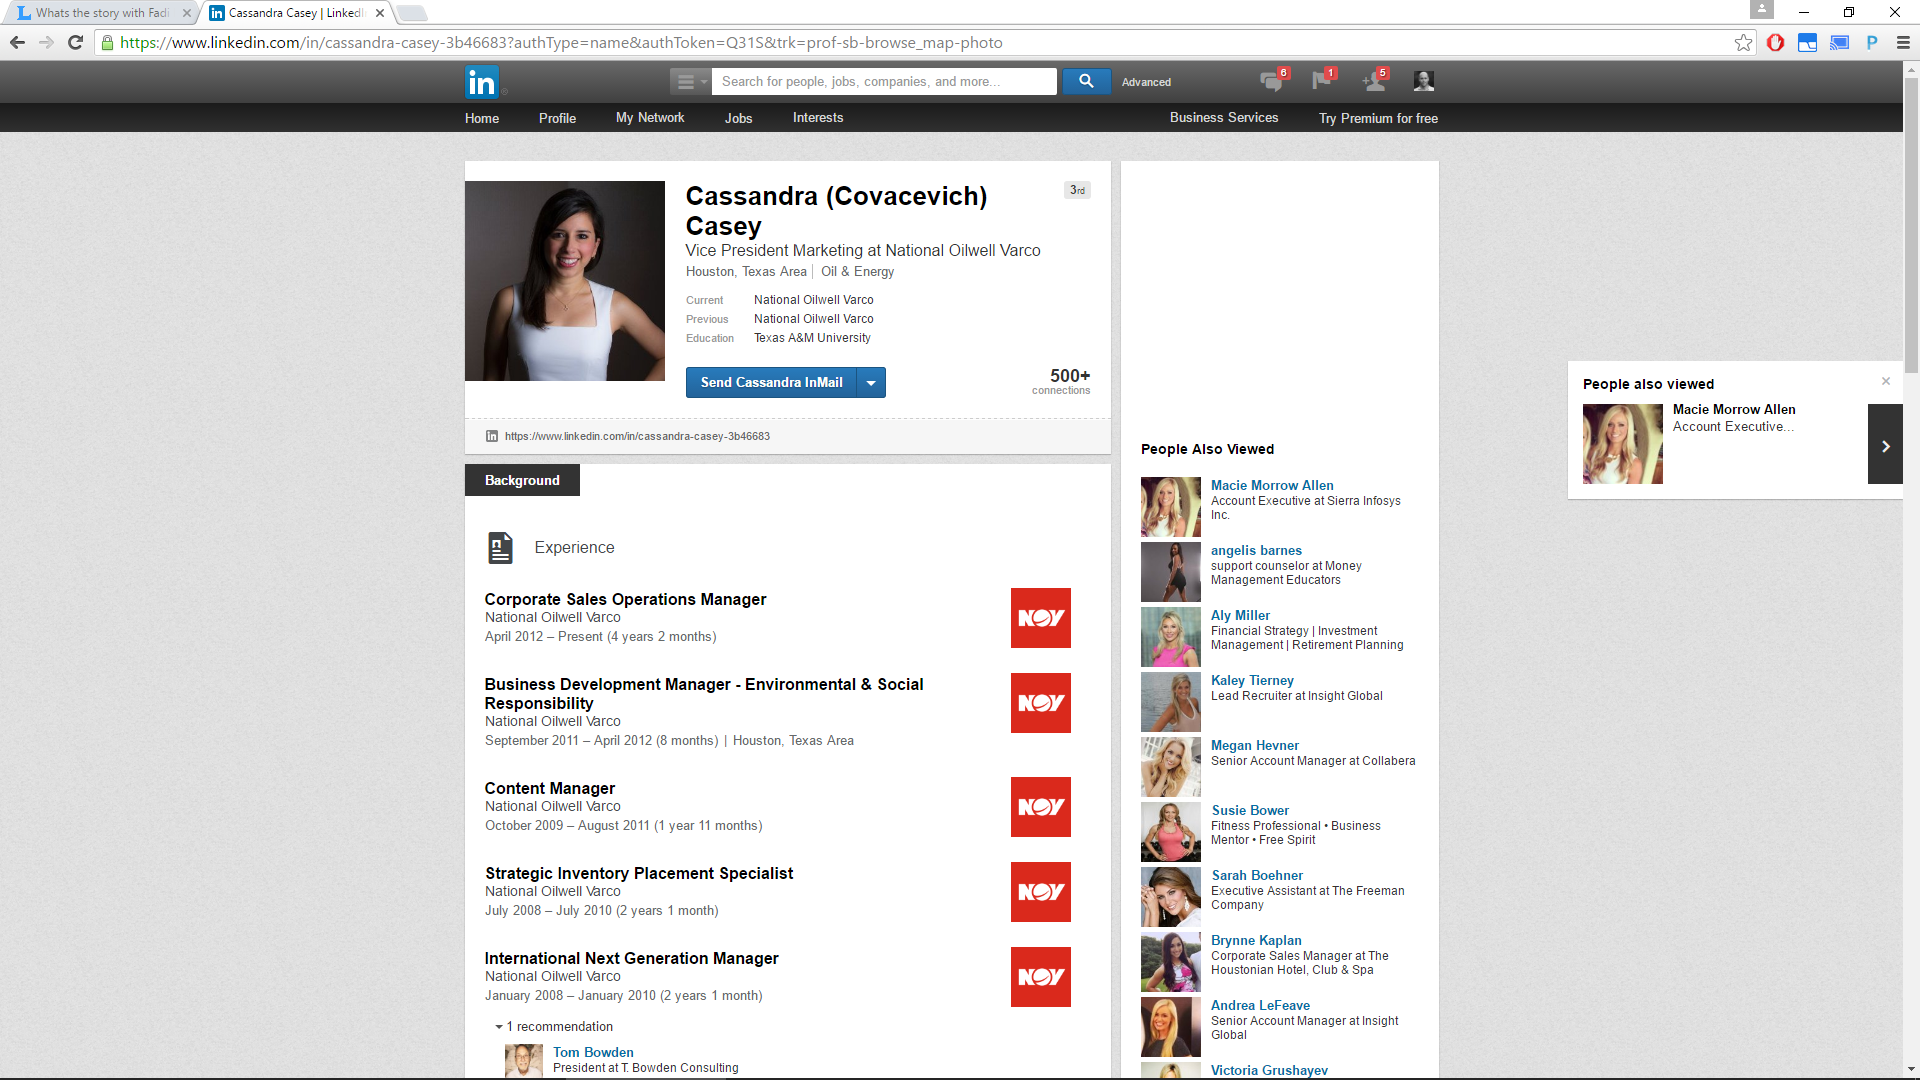Click the blue search magnifier button

[1086, 81]
